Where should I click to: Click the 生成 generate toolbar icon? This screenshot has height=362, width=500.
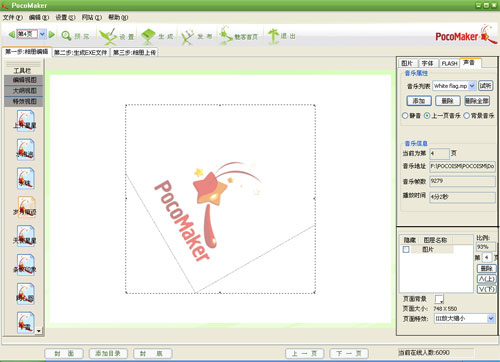(x=148, y=36)
